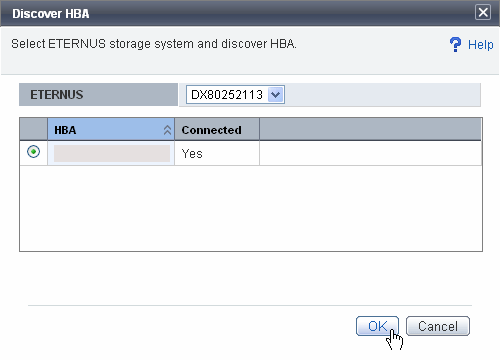Open the ETERNUS dropdown arrow
The image size is (500, 360).
coord(276,95)
